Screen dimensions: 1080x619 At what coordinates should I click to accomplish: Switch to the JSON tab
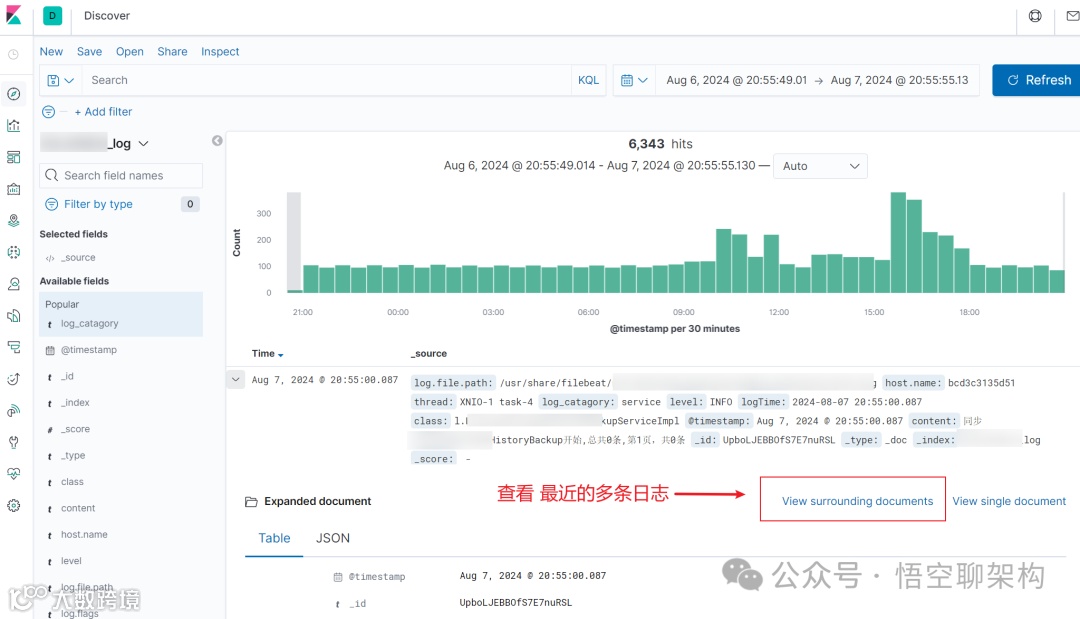click(x=333, y=538)
